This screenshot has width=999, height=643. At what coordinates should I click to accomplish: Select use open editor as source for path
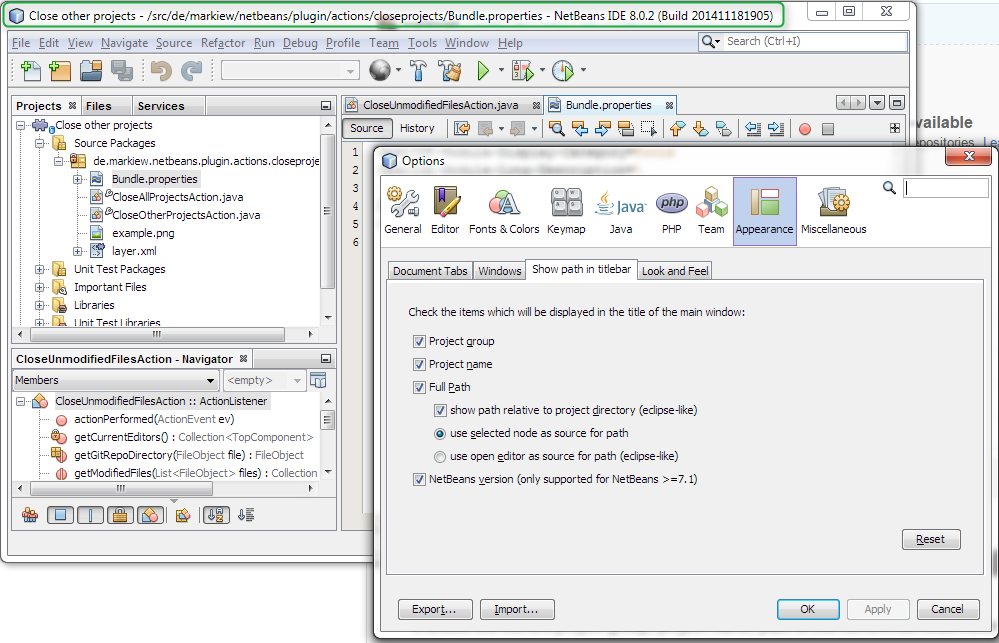click(x=440, y=457)
